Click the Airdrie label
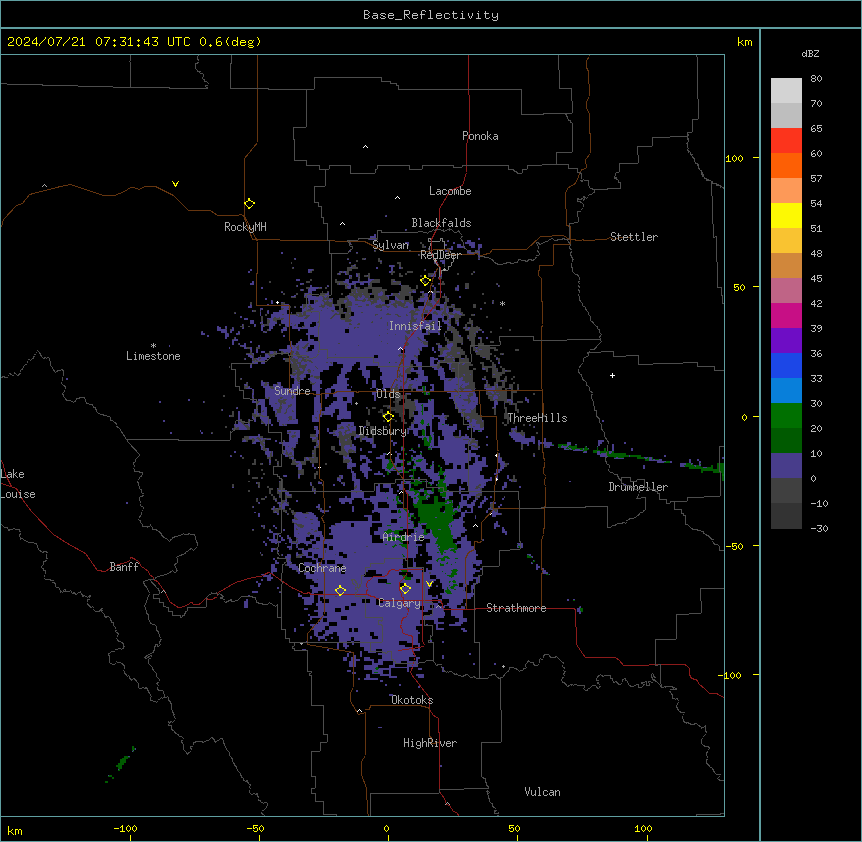Viewport: 862px width, 842px height. (404, 537)
